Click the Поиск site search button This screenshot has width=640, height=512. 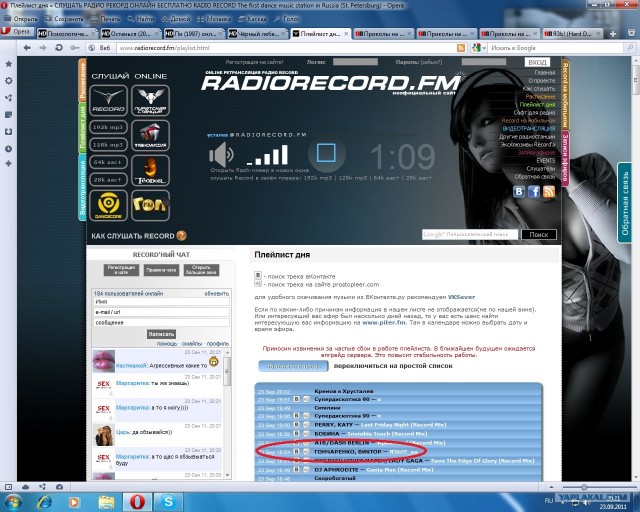click(x=539, y=234)
